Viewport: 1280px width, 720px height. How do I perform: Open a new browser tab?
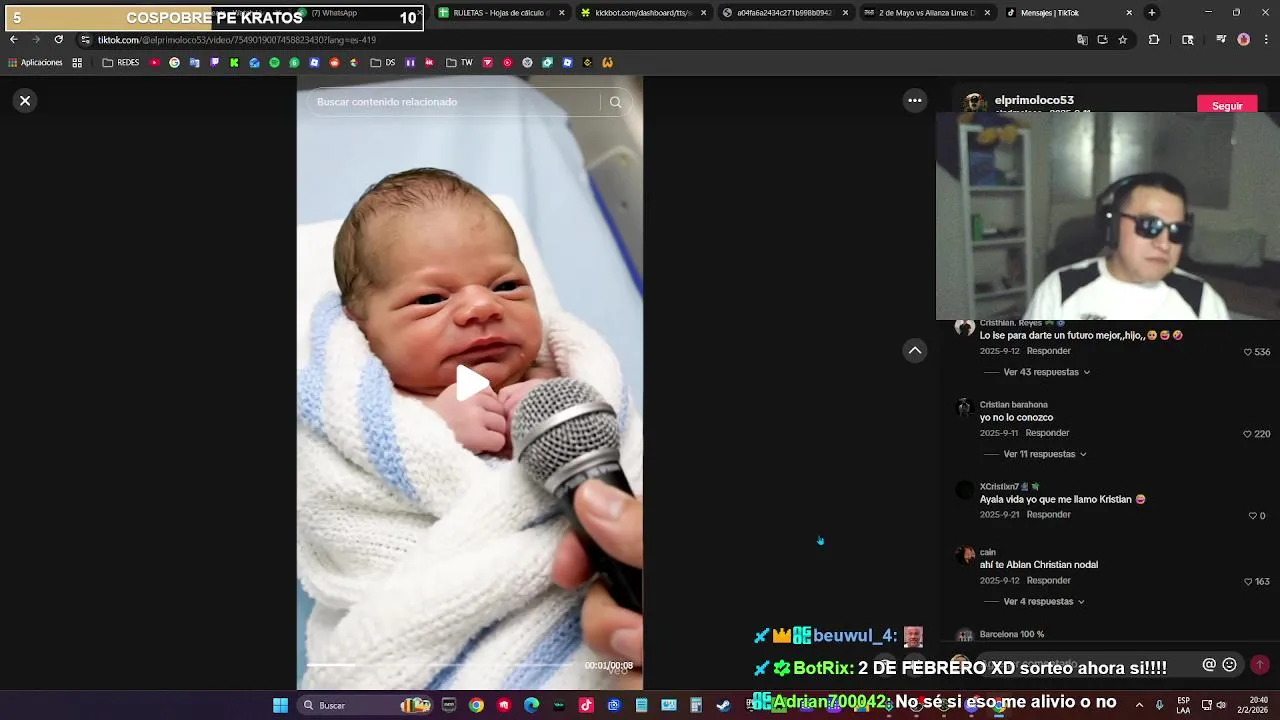pyautogui.click(x=1152, y=13)
